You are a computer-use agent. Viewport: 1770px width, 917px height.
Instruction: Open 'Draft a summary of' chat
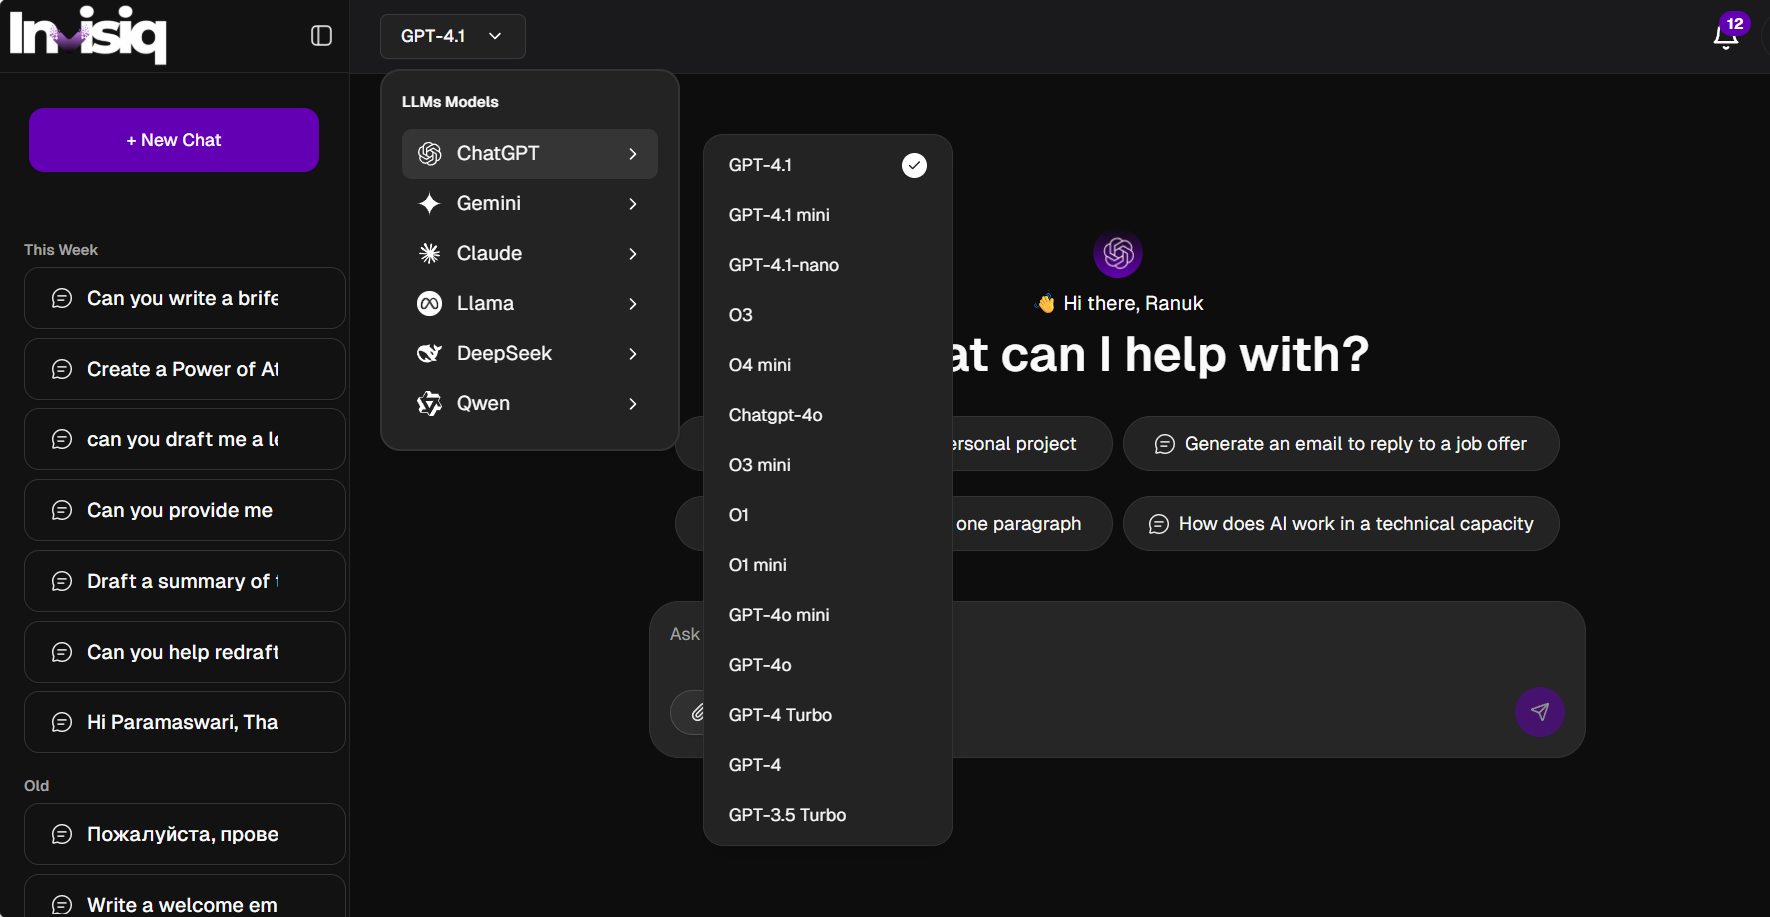pos(185,581)
